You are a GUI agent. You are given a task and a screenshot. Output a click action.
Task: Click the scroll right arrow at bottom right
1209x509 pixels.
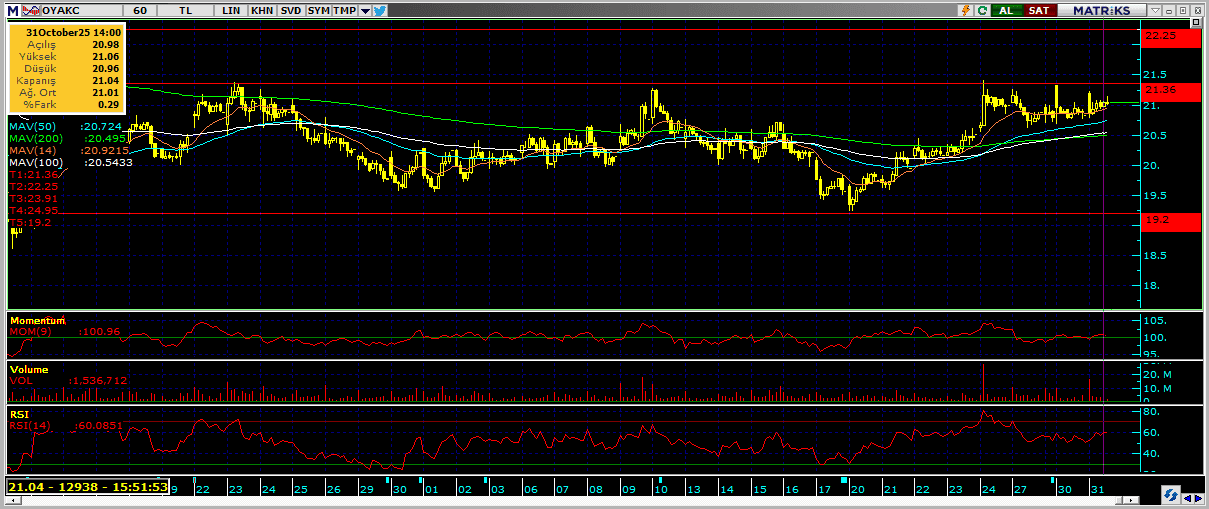tap(1198, 497)
